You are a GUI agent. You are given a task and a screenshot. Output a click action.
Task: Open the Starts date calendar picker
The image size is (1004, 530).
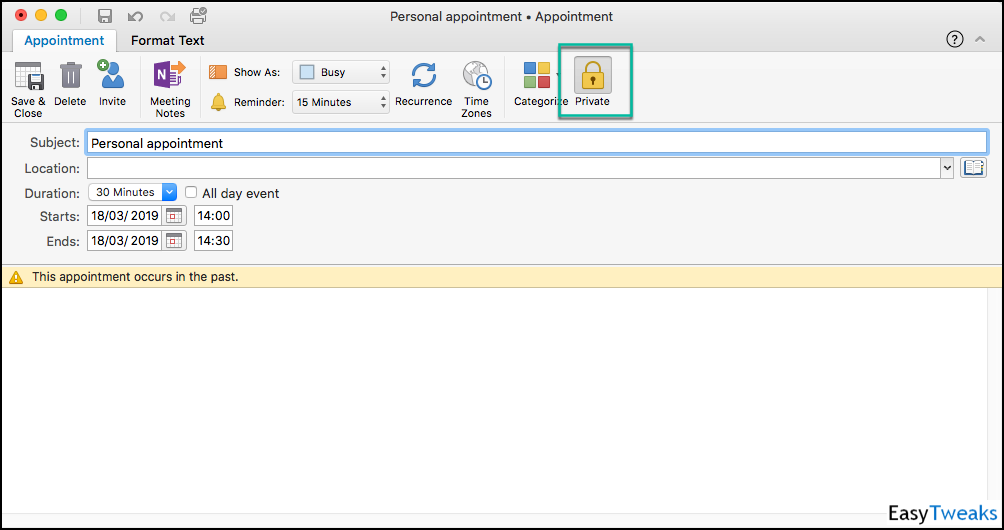[x=175, y=216]
